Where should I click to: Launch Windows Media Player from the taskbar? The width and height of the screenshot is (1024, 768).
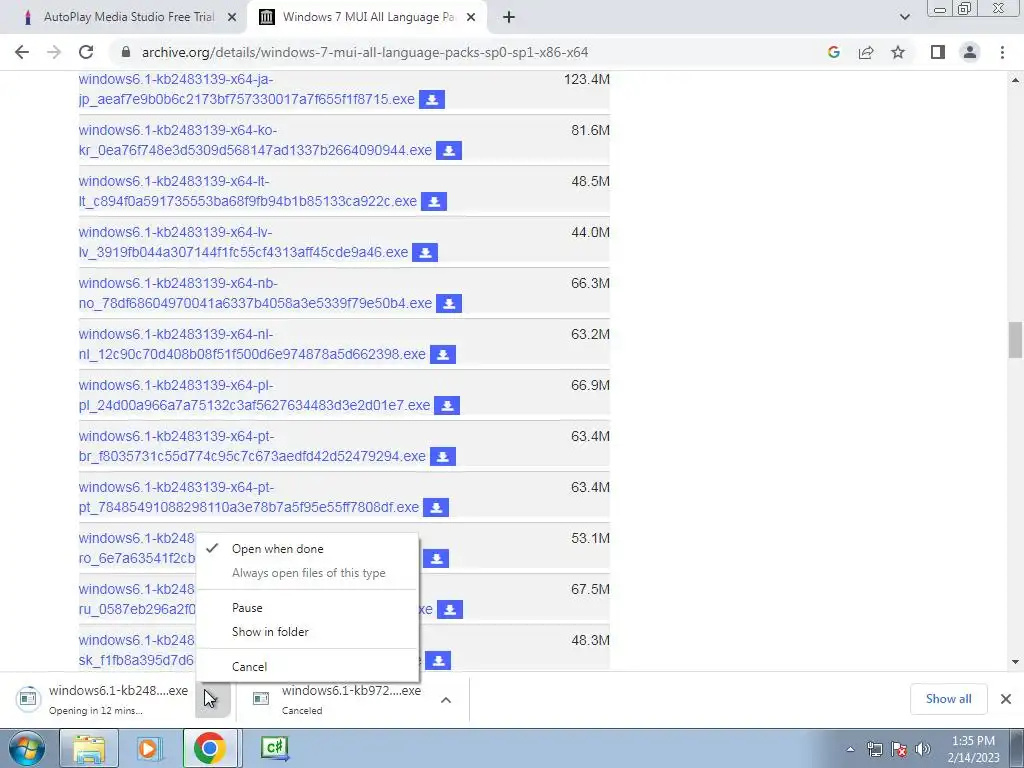pyautogui.click(x=148, y=748)
